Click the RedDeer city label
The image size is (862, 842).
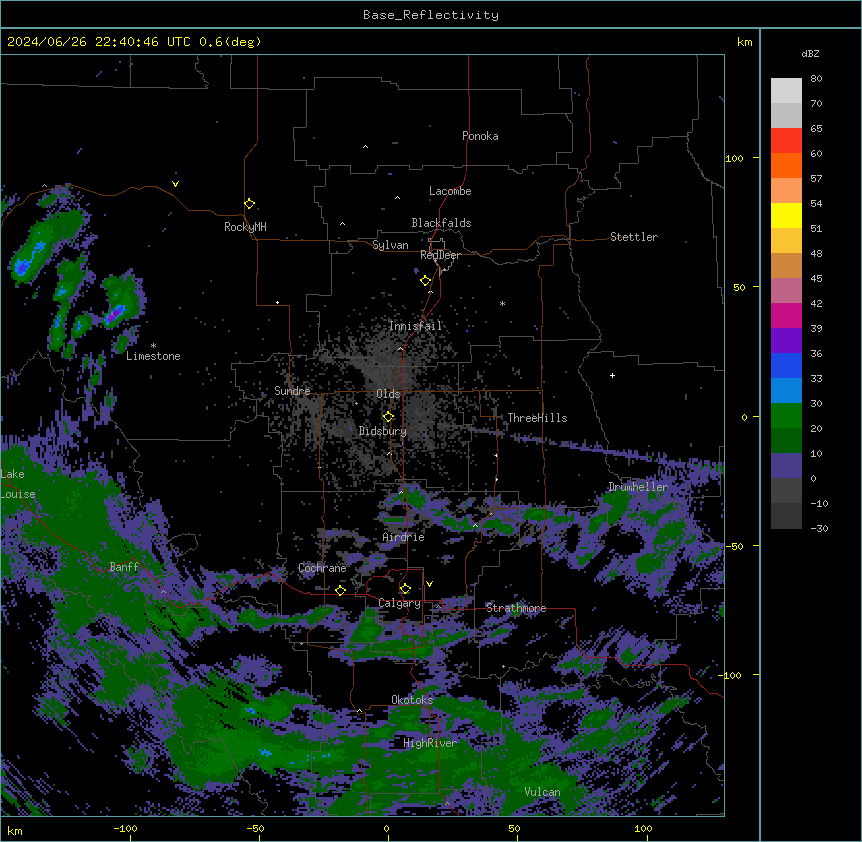click(440, 255)
